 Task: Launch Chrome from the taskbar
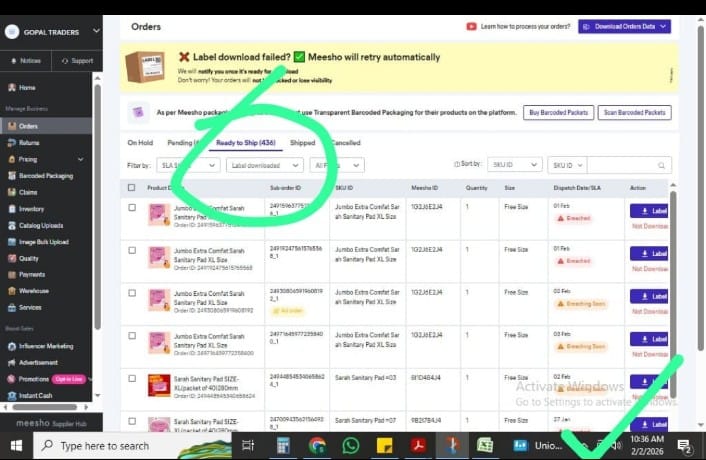[317, 445]
